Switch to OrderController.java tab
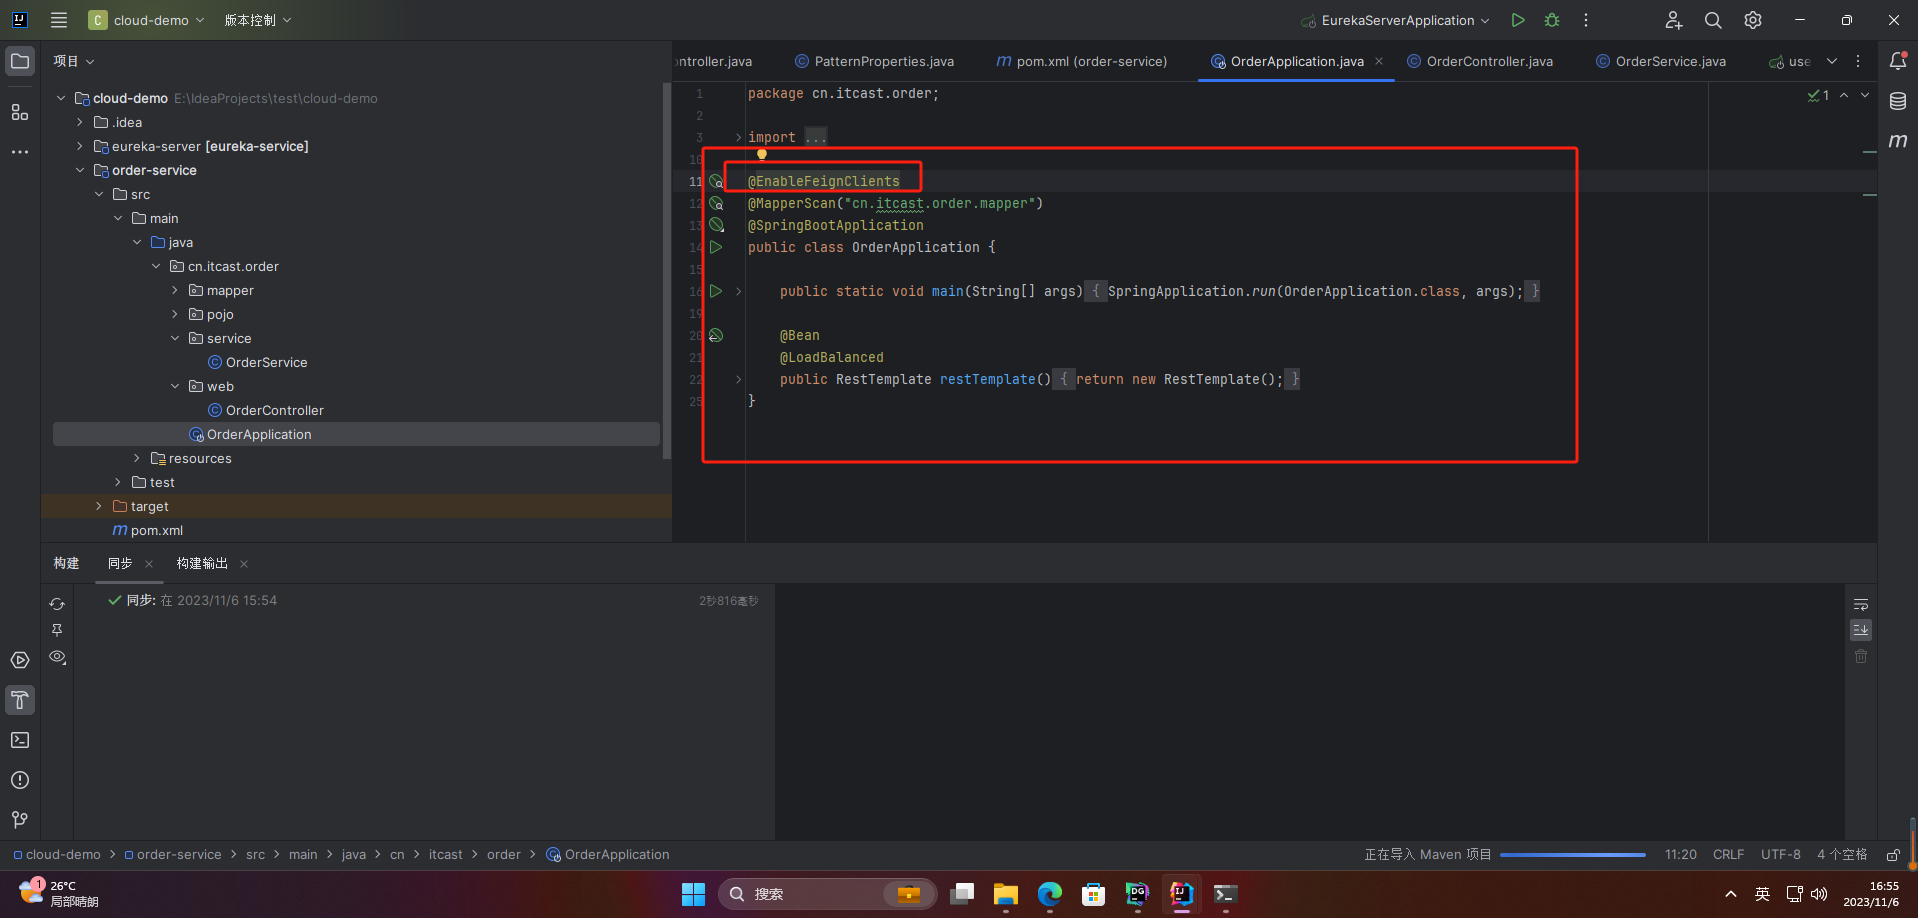Viewport: 1918px width, 918px height. (1480, 61)
